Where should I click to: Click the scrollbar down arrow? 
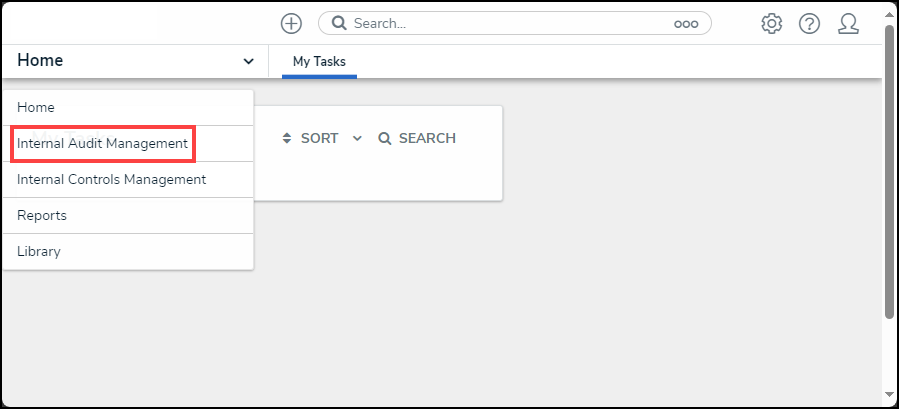(x=889, y=394)
